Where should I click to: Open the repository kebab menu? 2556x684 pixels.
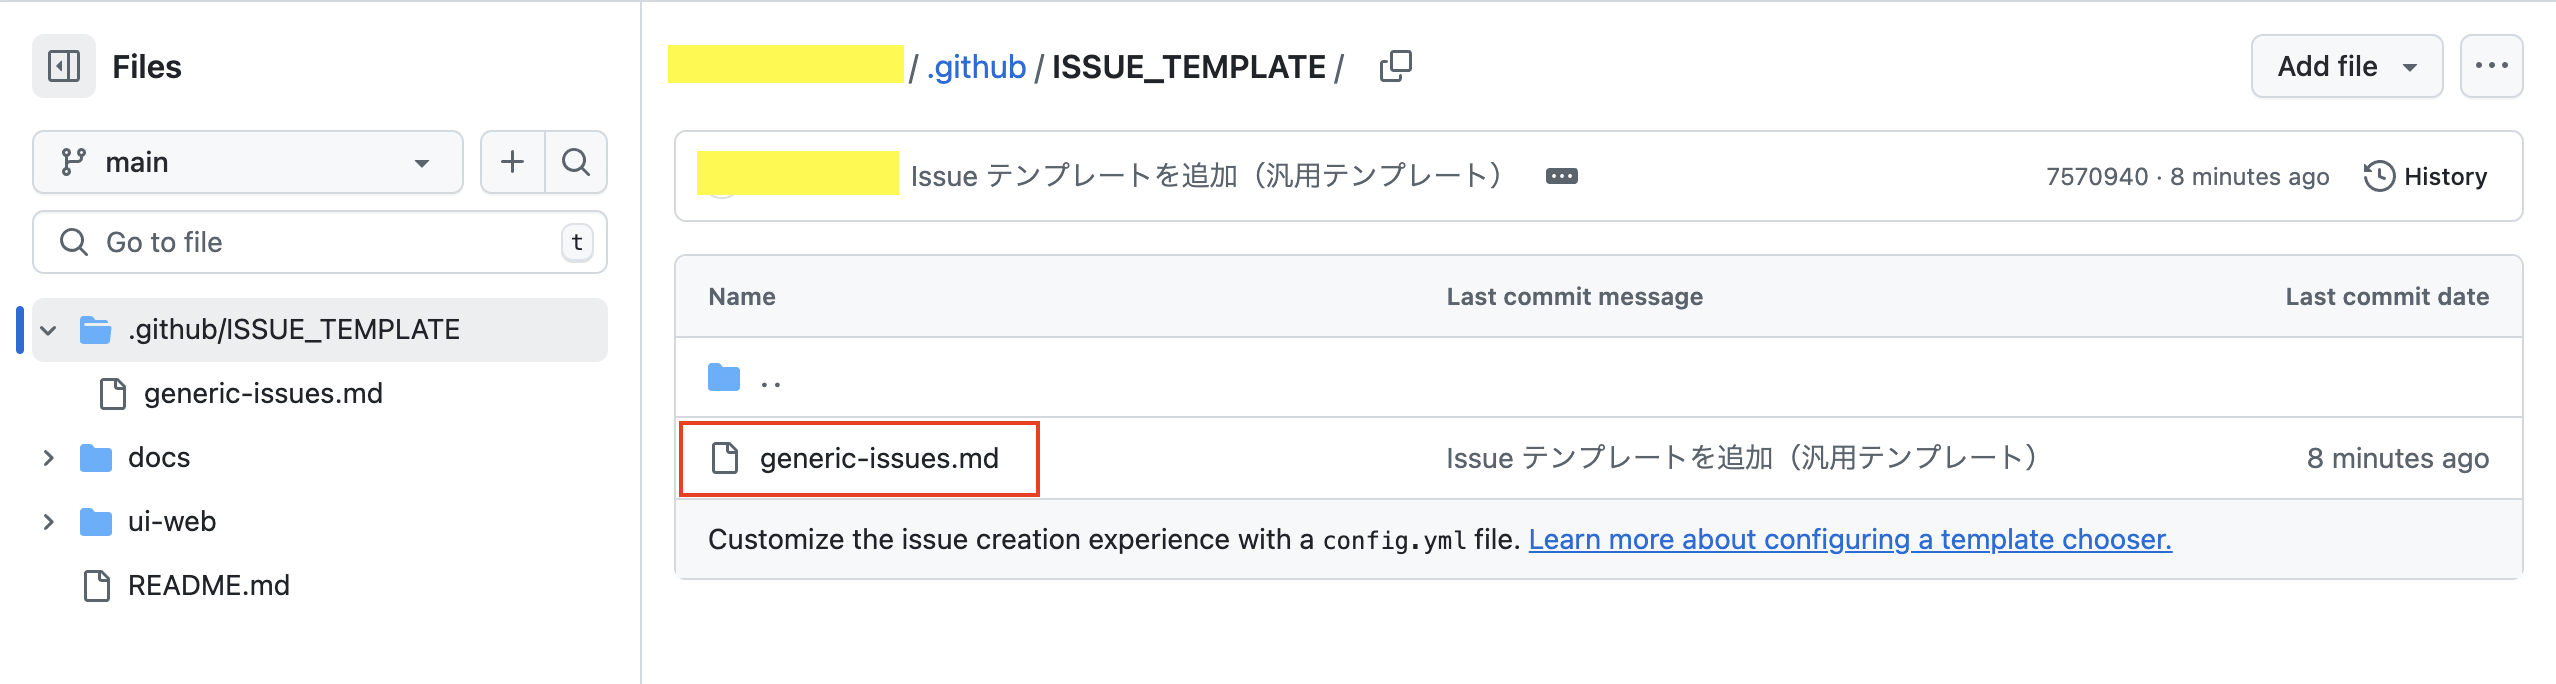[2492, 65]
